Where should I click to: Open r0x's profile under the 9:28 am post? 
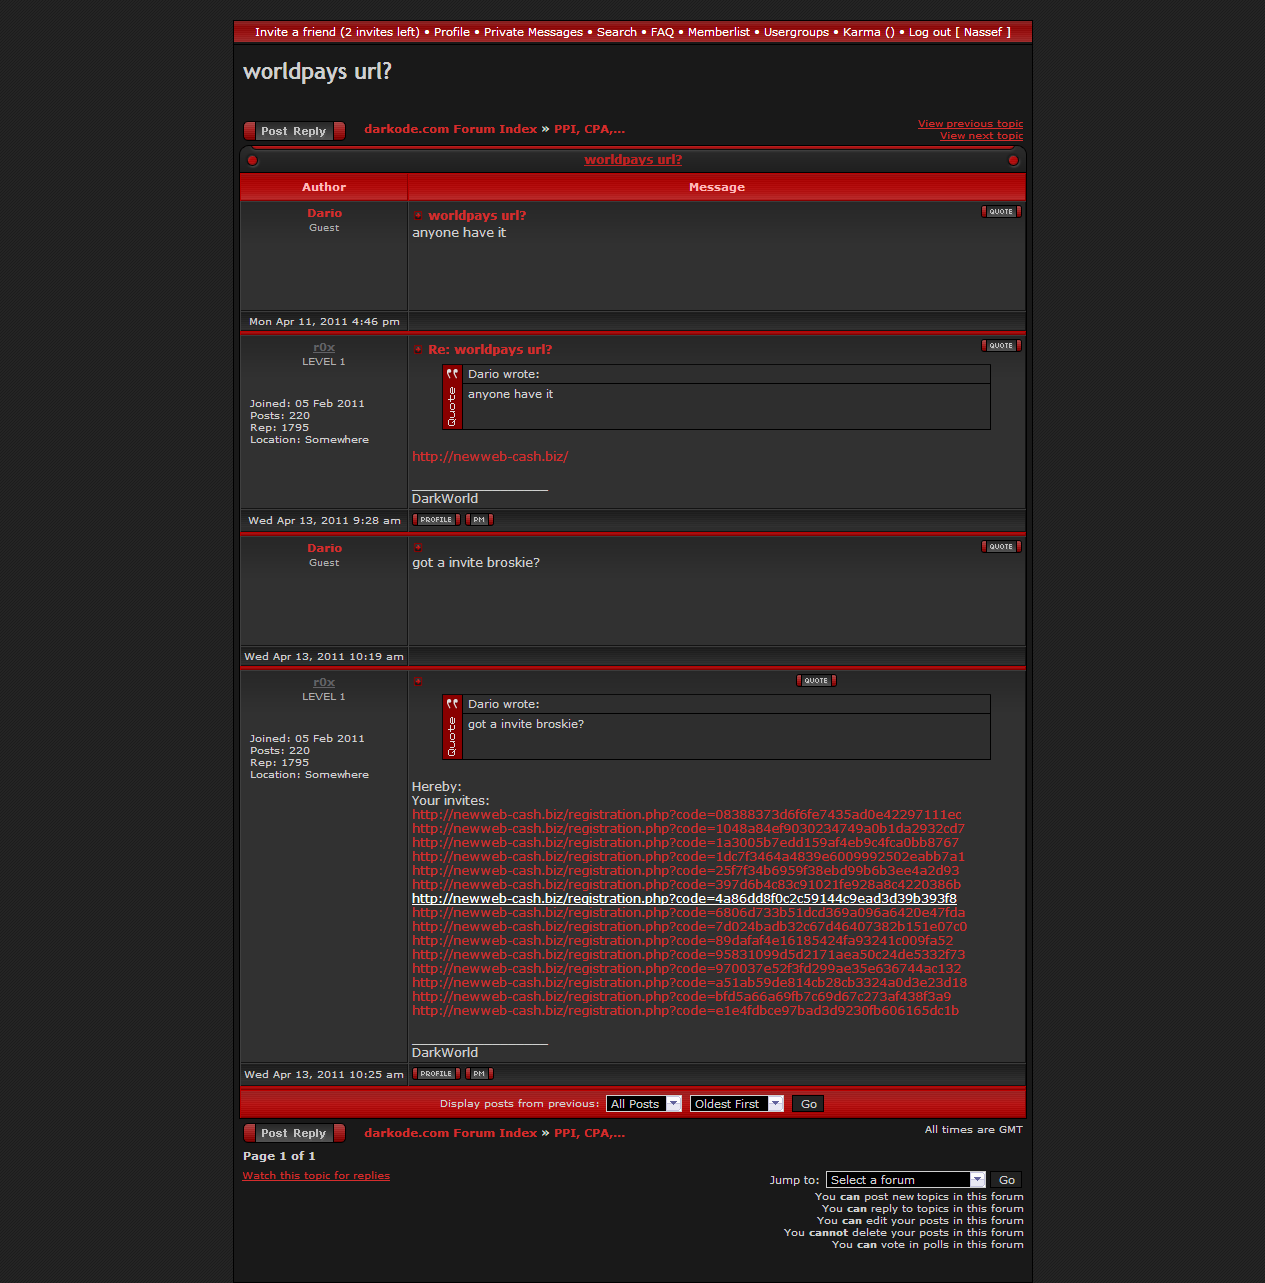(x=436, y=520)
